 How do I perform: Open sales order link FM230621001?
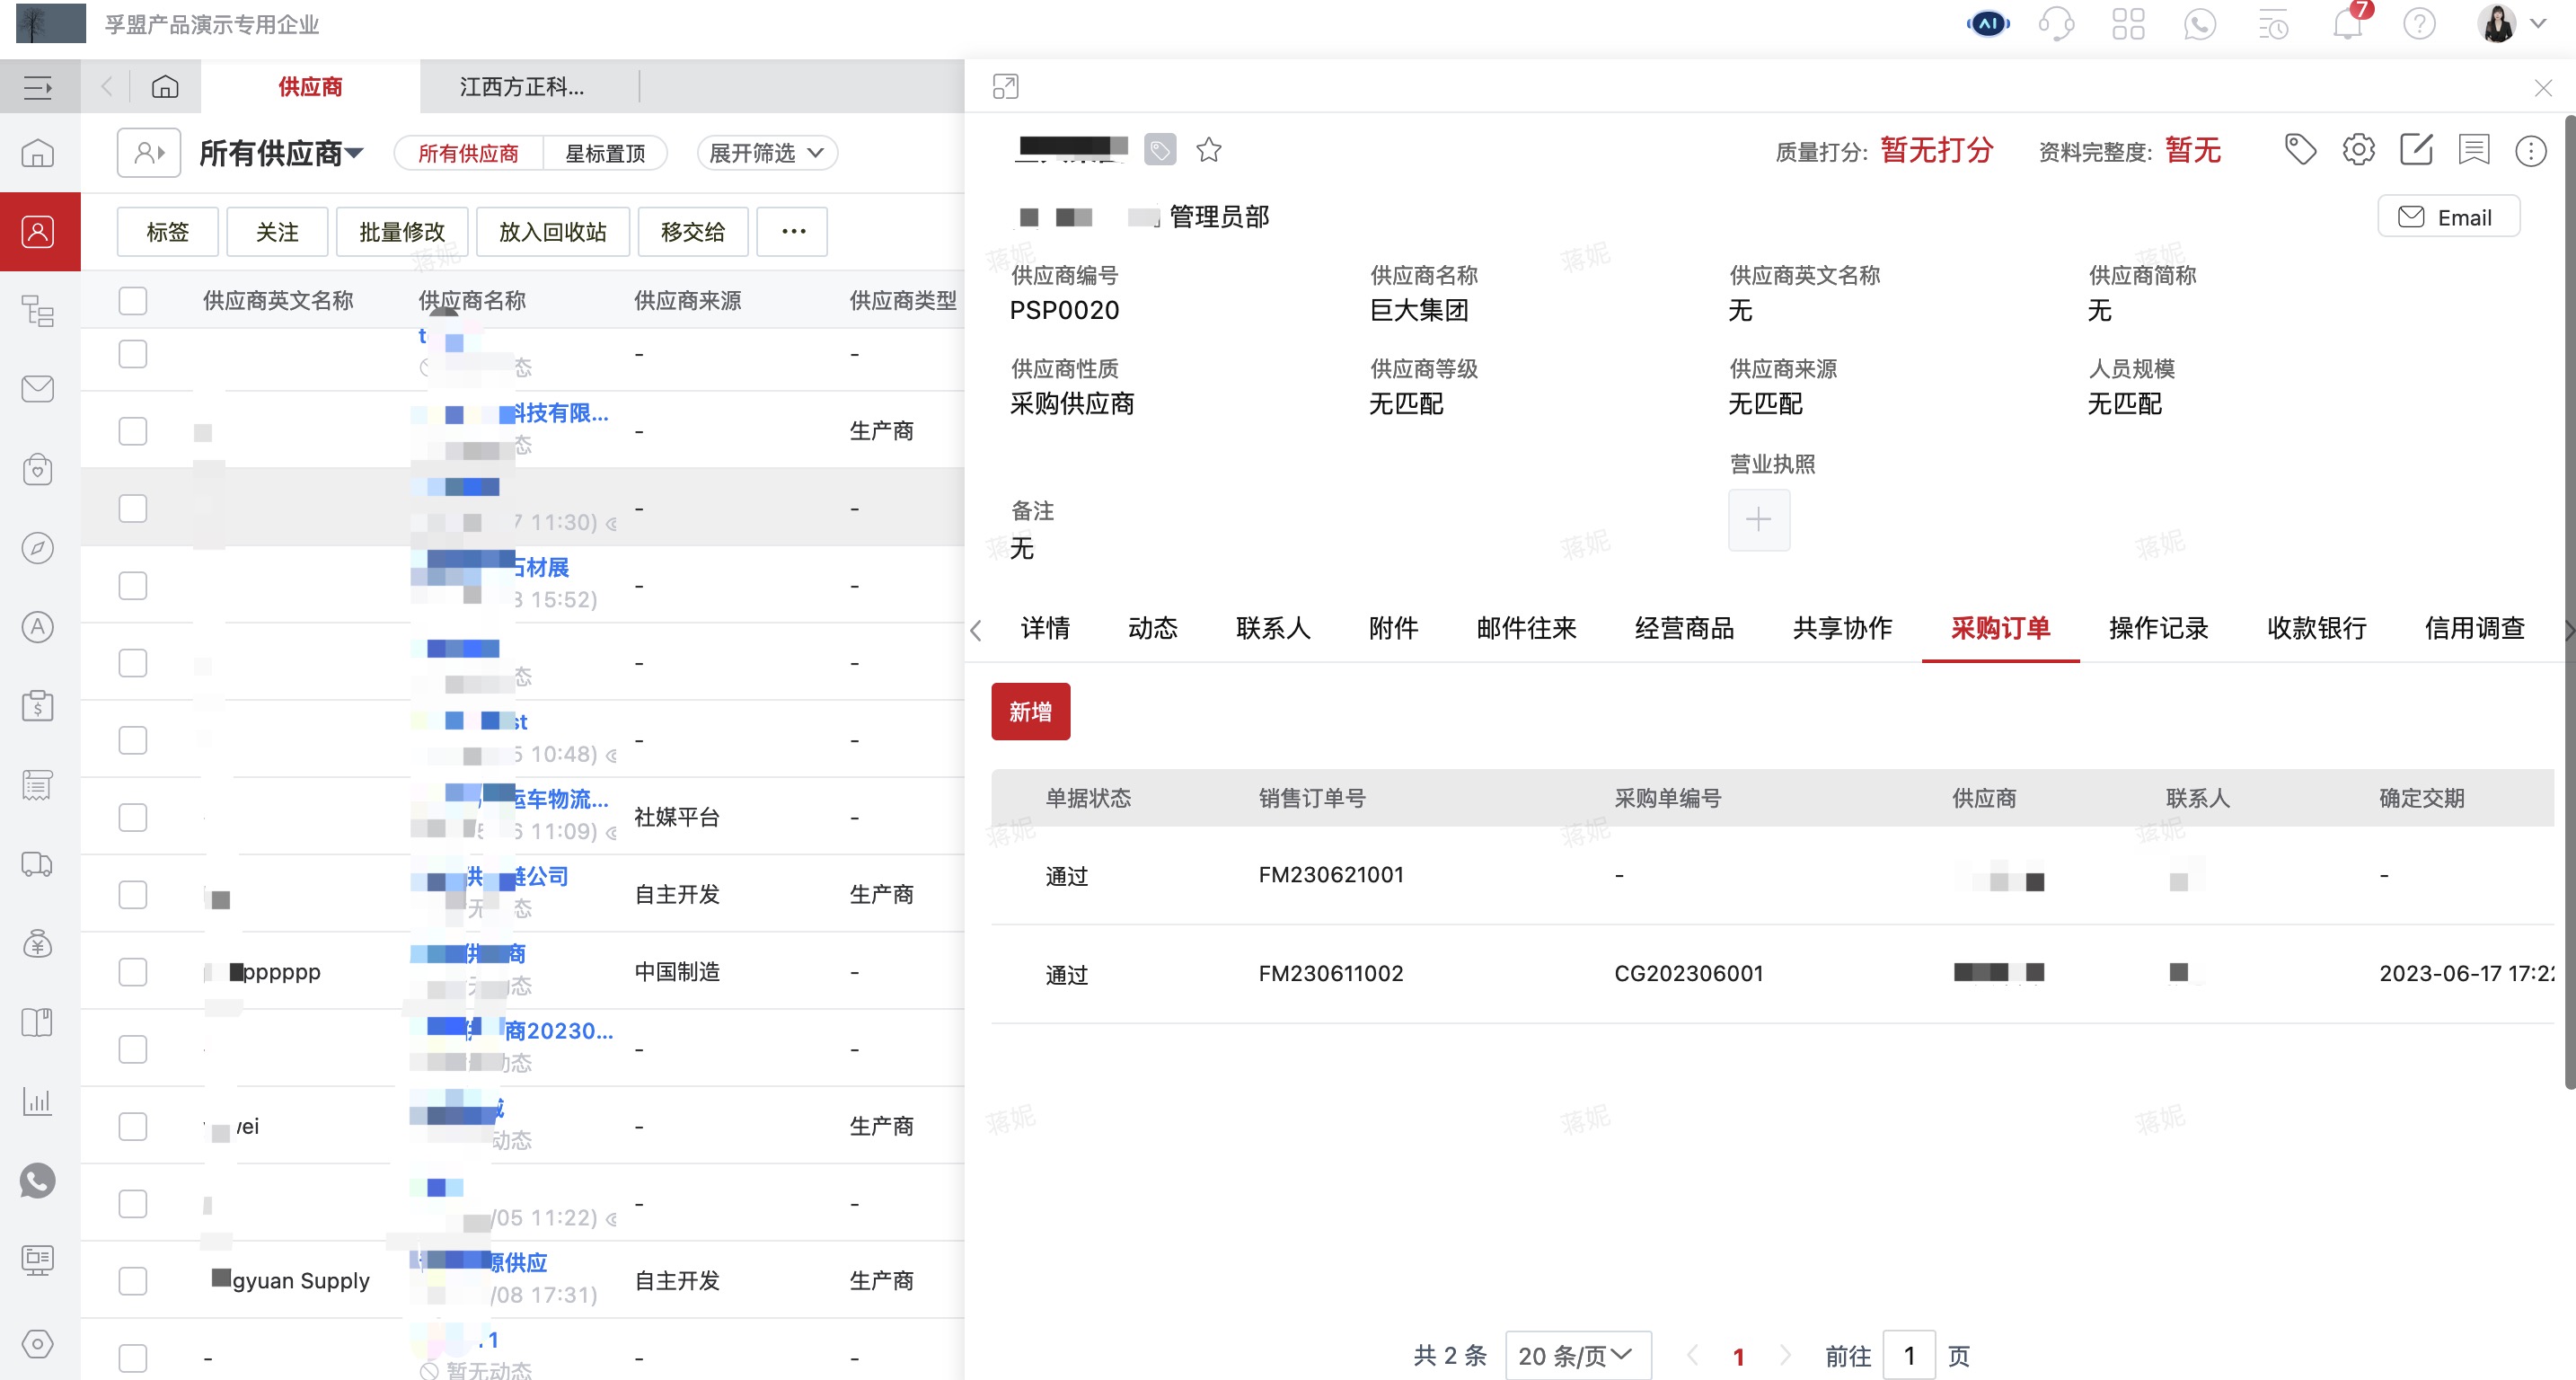pos(1331,874)
